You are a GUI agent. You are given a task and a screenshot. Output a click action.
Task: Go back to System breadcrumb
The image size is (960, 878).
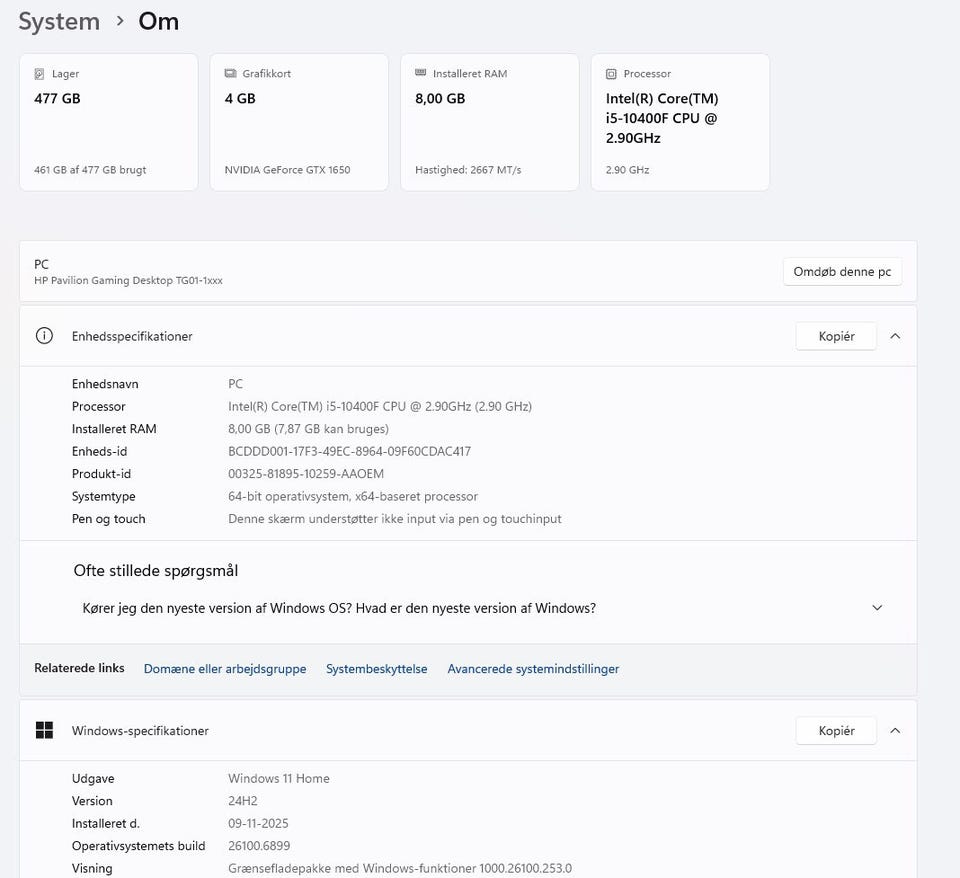click(59, 21)
